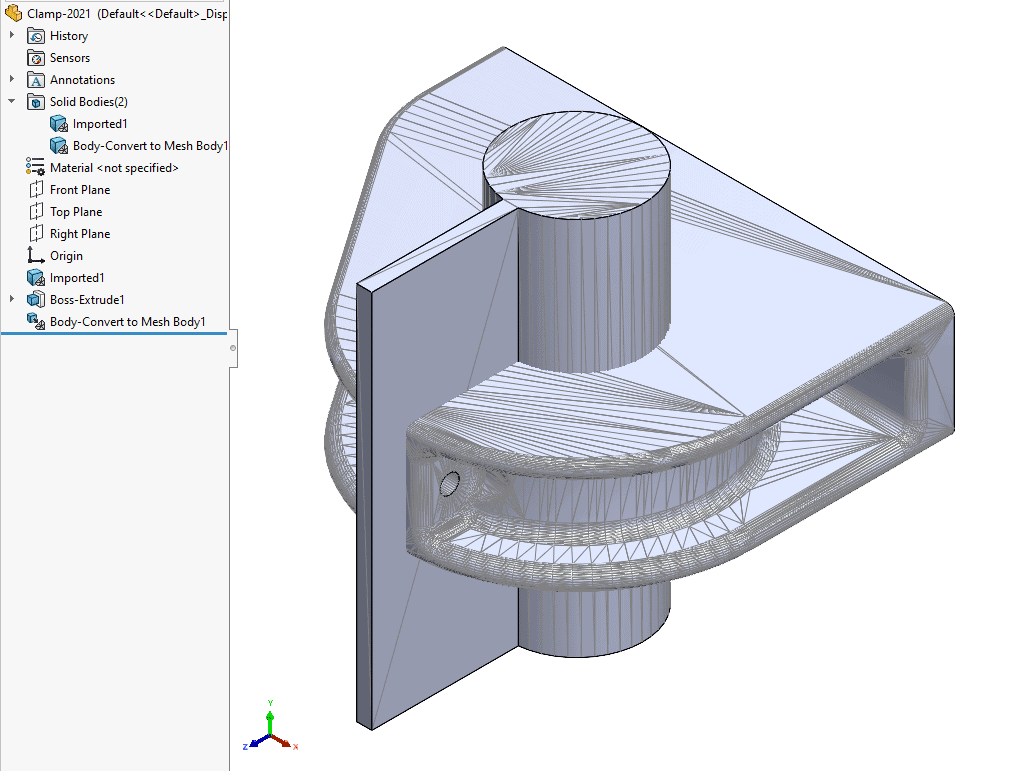This screenshot has height=771, width=1026.
Task: Expand the Boss-Extrude1 feature
Action: (12, 299)
